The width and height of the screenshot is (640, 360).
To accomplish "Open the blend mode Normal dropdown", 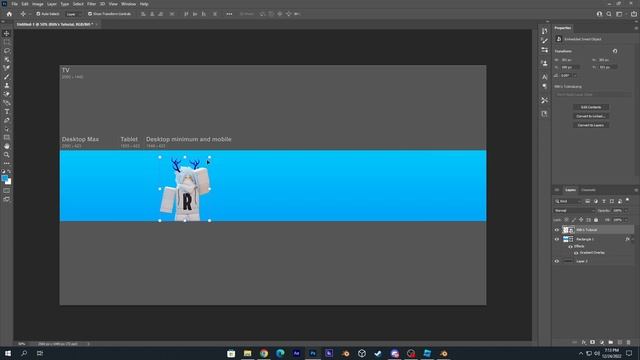I will [x=574, y=211].
